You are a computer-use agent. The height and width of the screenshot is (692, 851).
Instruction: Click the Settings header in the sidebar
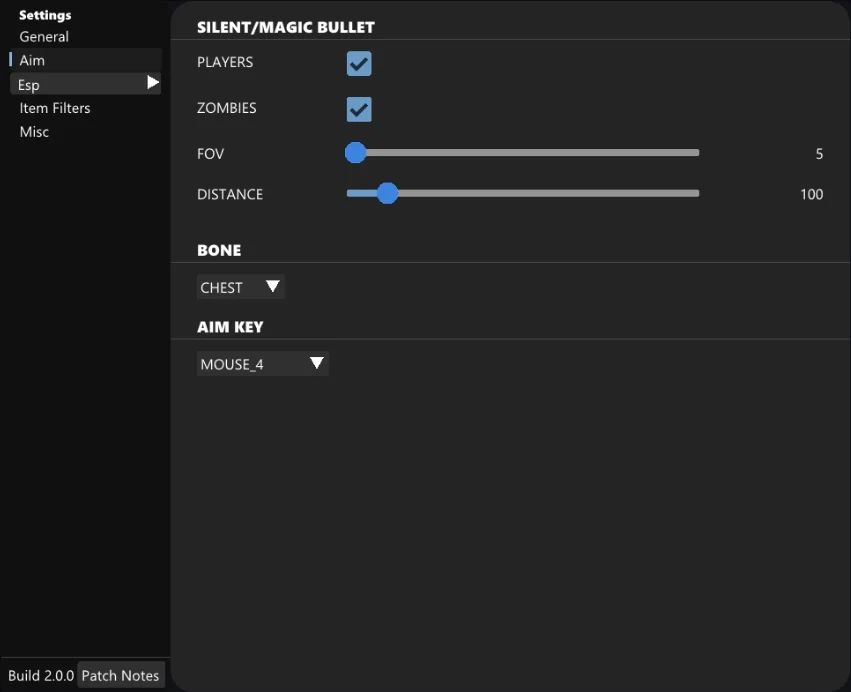coord(45,15)
